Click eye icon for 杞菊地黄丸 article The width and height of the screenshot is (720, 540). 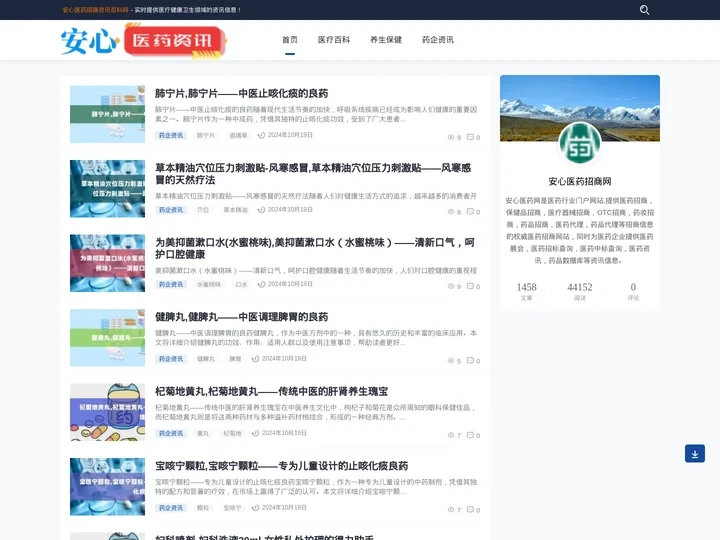point(451,435)
